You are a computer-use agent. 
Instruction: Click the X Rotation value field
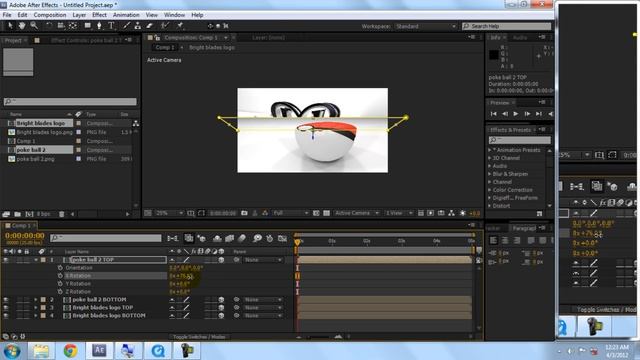pos(179,276)
